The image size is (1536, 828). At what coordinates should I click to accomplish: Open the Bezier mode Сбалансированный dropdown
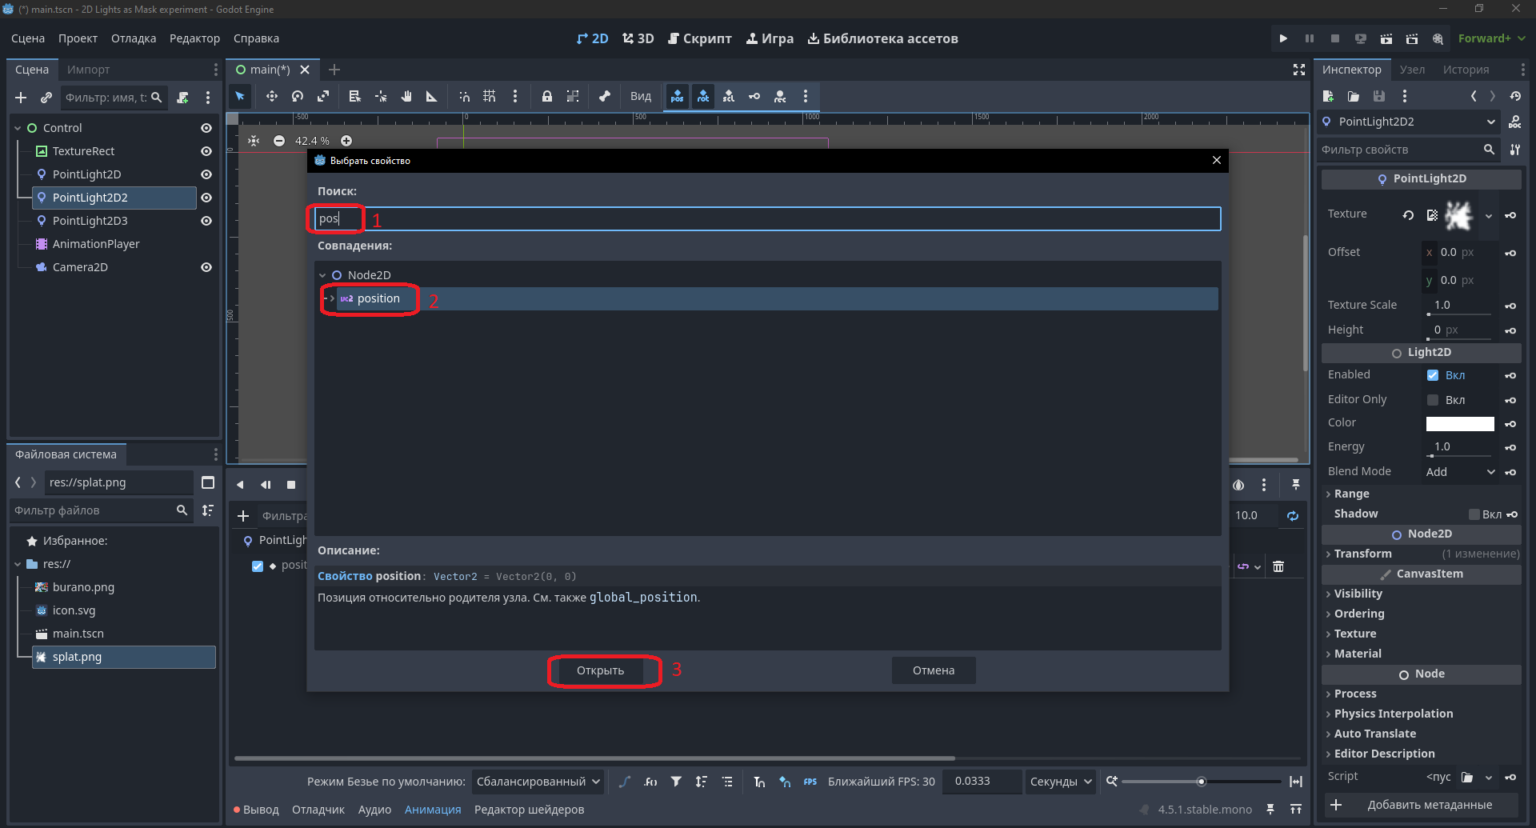pyautogui.click(x=538, y=781)
